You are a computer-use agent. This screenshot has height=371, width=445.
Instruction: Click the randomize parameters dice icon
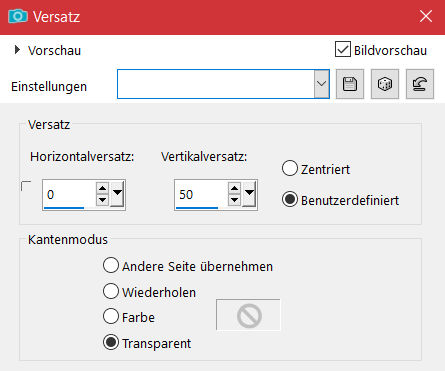click(385, 84)
